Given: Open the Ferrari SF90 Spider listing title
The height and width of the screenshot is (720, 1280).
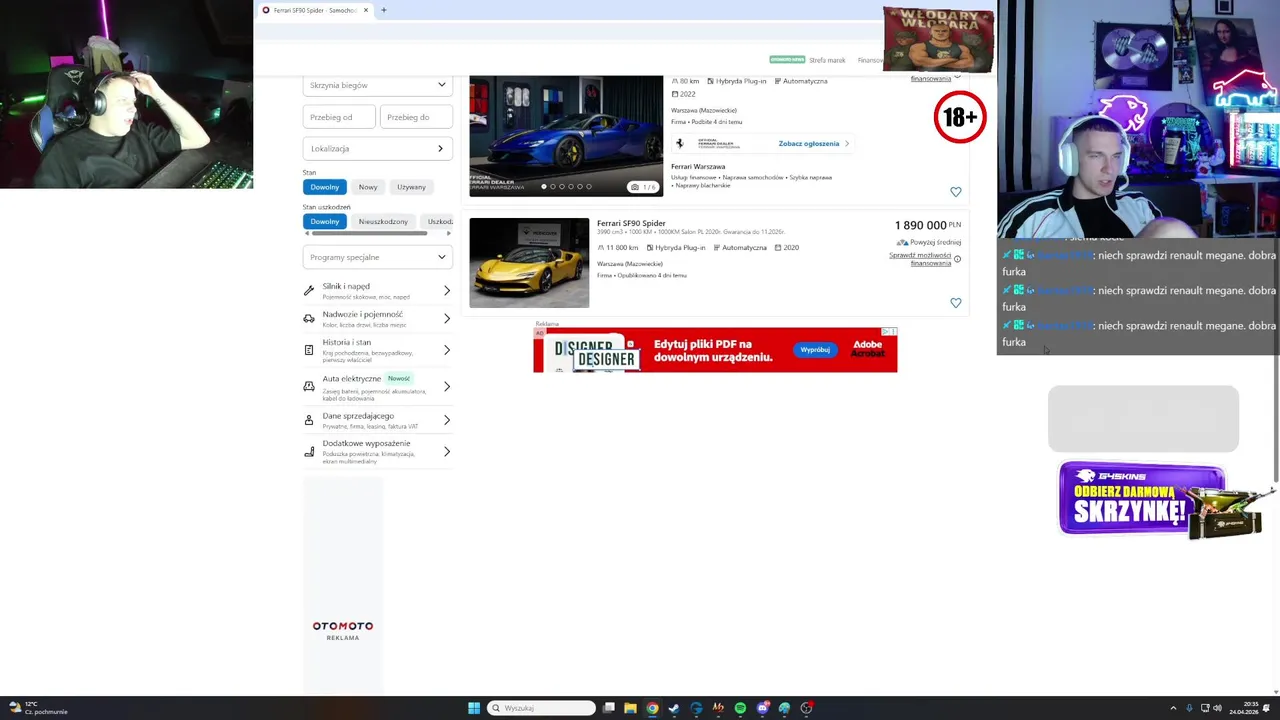Looking at the screenshot, I should click(631, 223).
